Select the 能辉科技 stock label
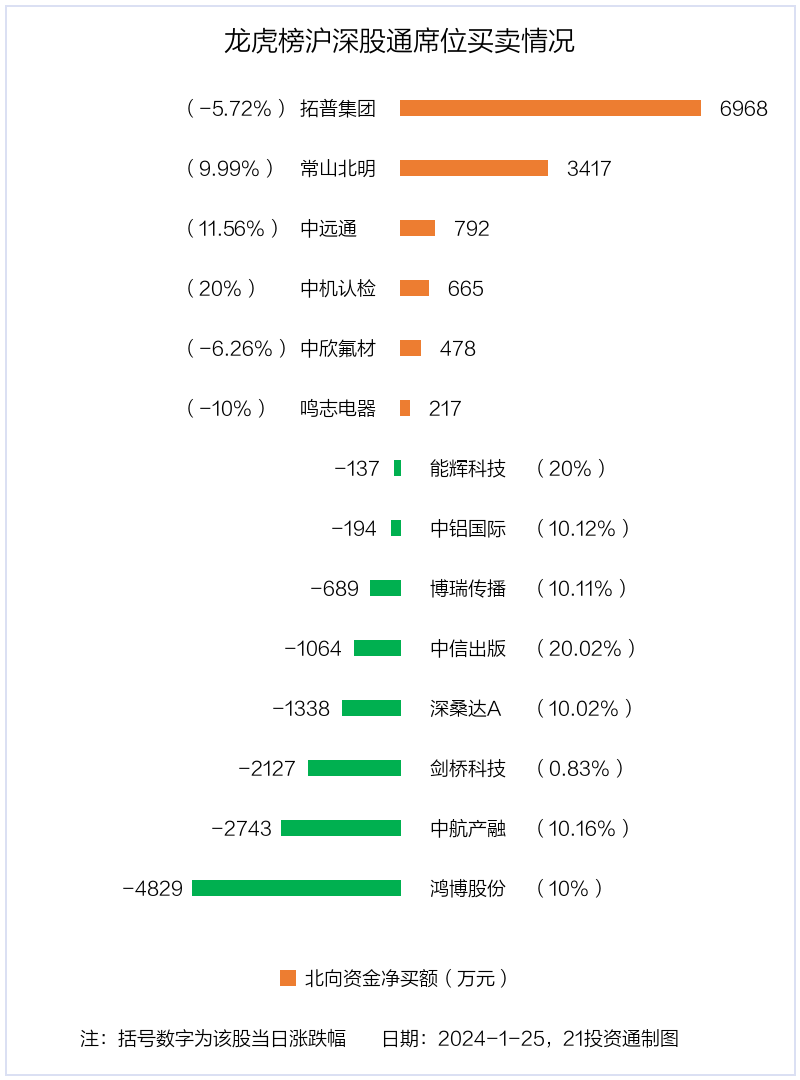Viewport: 800px width, 1080px height. click(x=467, y=469)
